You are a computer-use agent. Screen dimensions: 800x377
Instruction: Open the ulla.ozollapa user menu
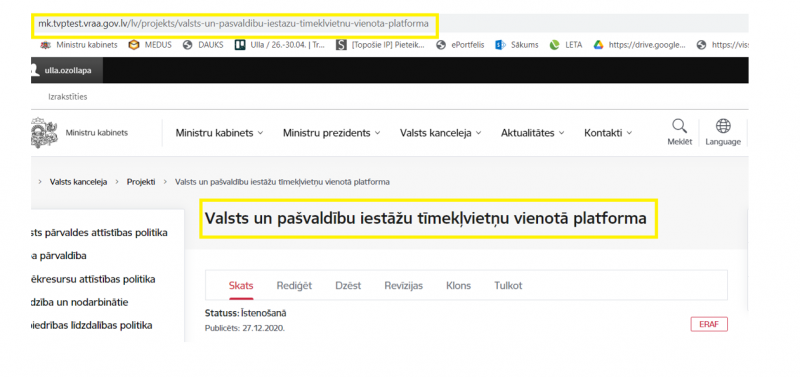click(x=67, y=70)
